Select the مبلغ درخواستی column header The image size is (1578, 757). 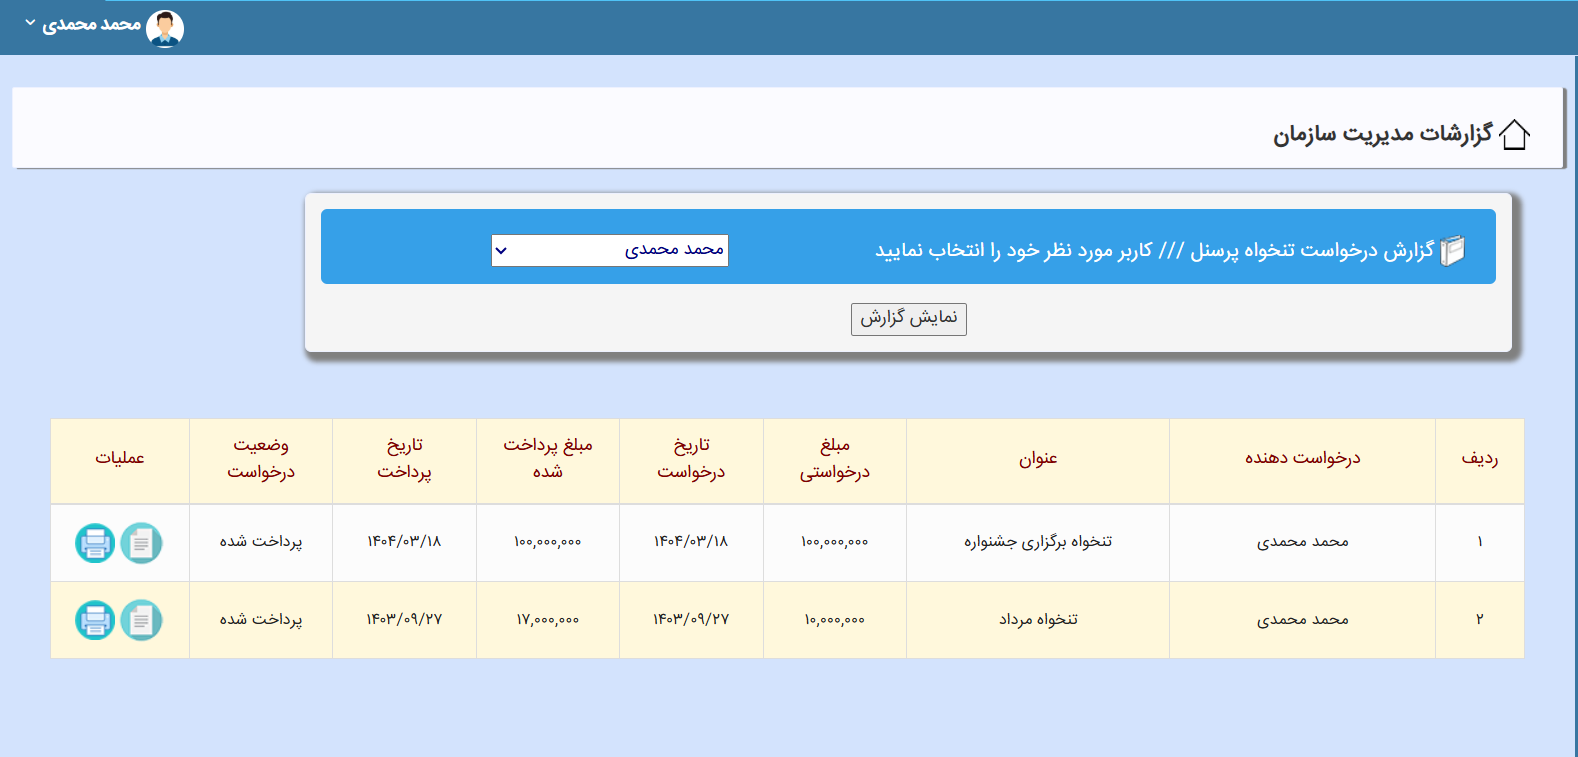pos(834,458)
